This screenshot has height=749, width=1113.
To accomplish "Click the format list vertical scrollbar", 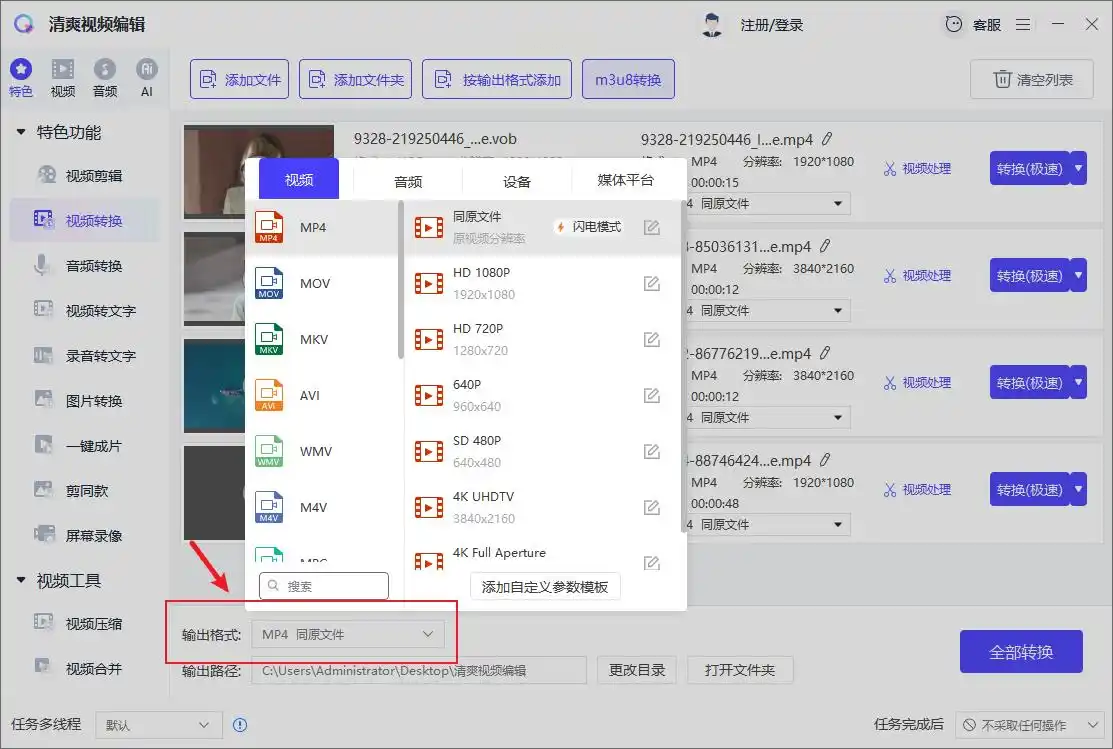I will coord(401,280).
